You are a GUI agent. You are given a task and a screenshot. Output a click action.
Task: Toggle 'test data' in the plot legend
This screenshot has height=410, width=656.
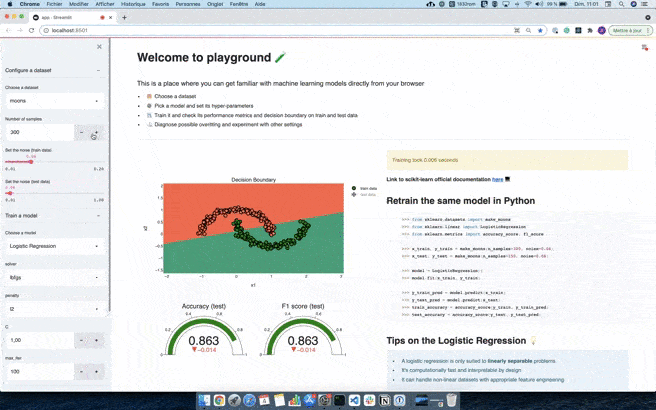[x=365, y=195]
